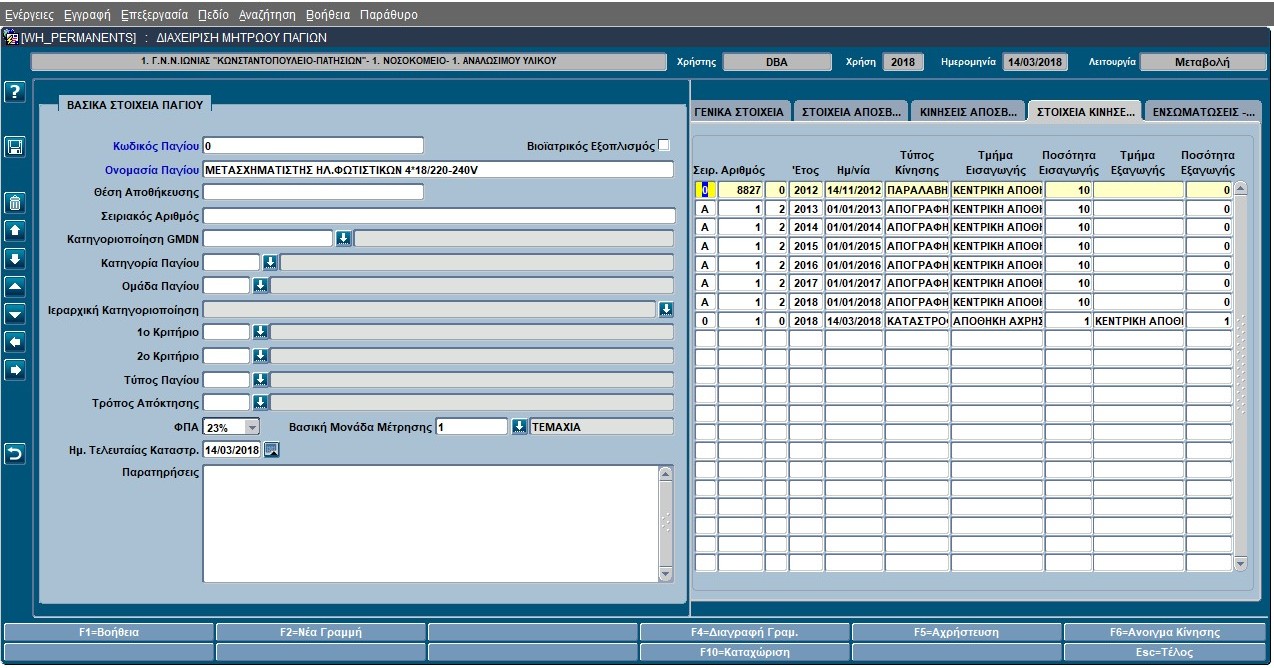Click the right arrow sidebar icon
The width and height of the screenshot is (1274, 668).
pyautogui.click(x=15, y=370)
